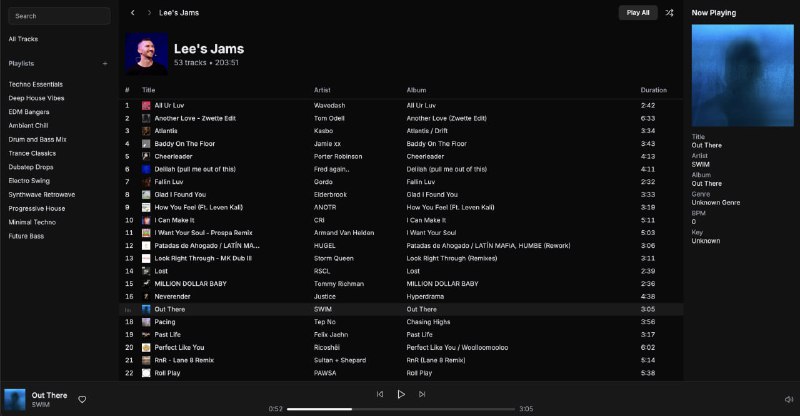800x416 pixels.
Task: Click in the Search field
Action: click(59, 16)
